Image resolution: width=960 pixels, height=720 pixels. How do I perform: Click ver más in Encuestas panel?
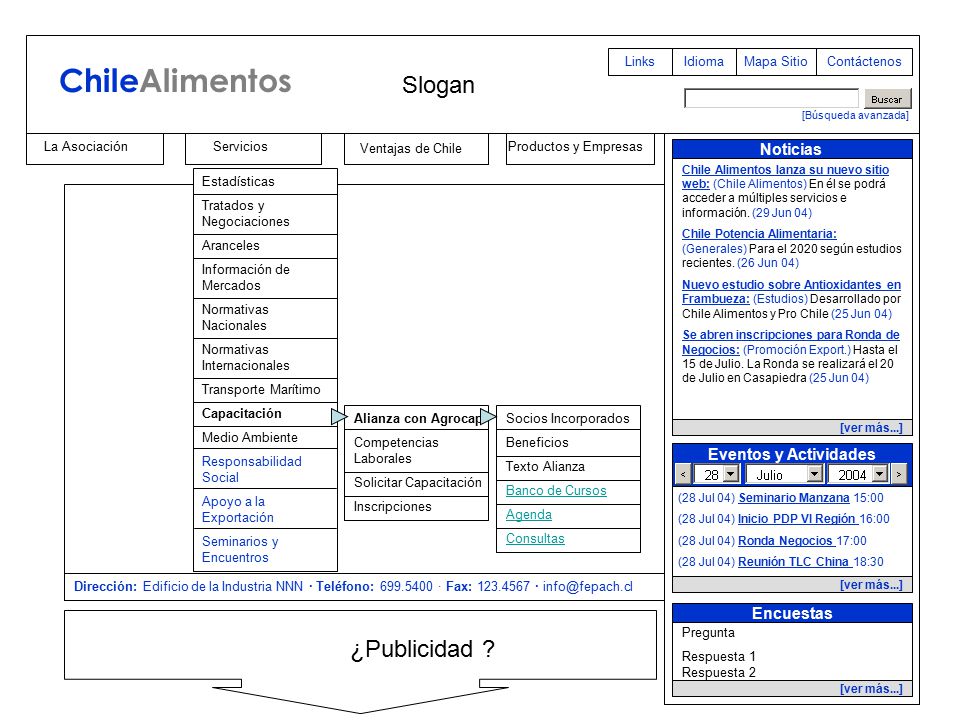click(871, 689)
